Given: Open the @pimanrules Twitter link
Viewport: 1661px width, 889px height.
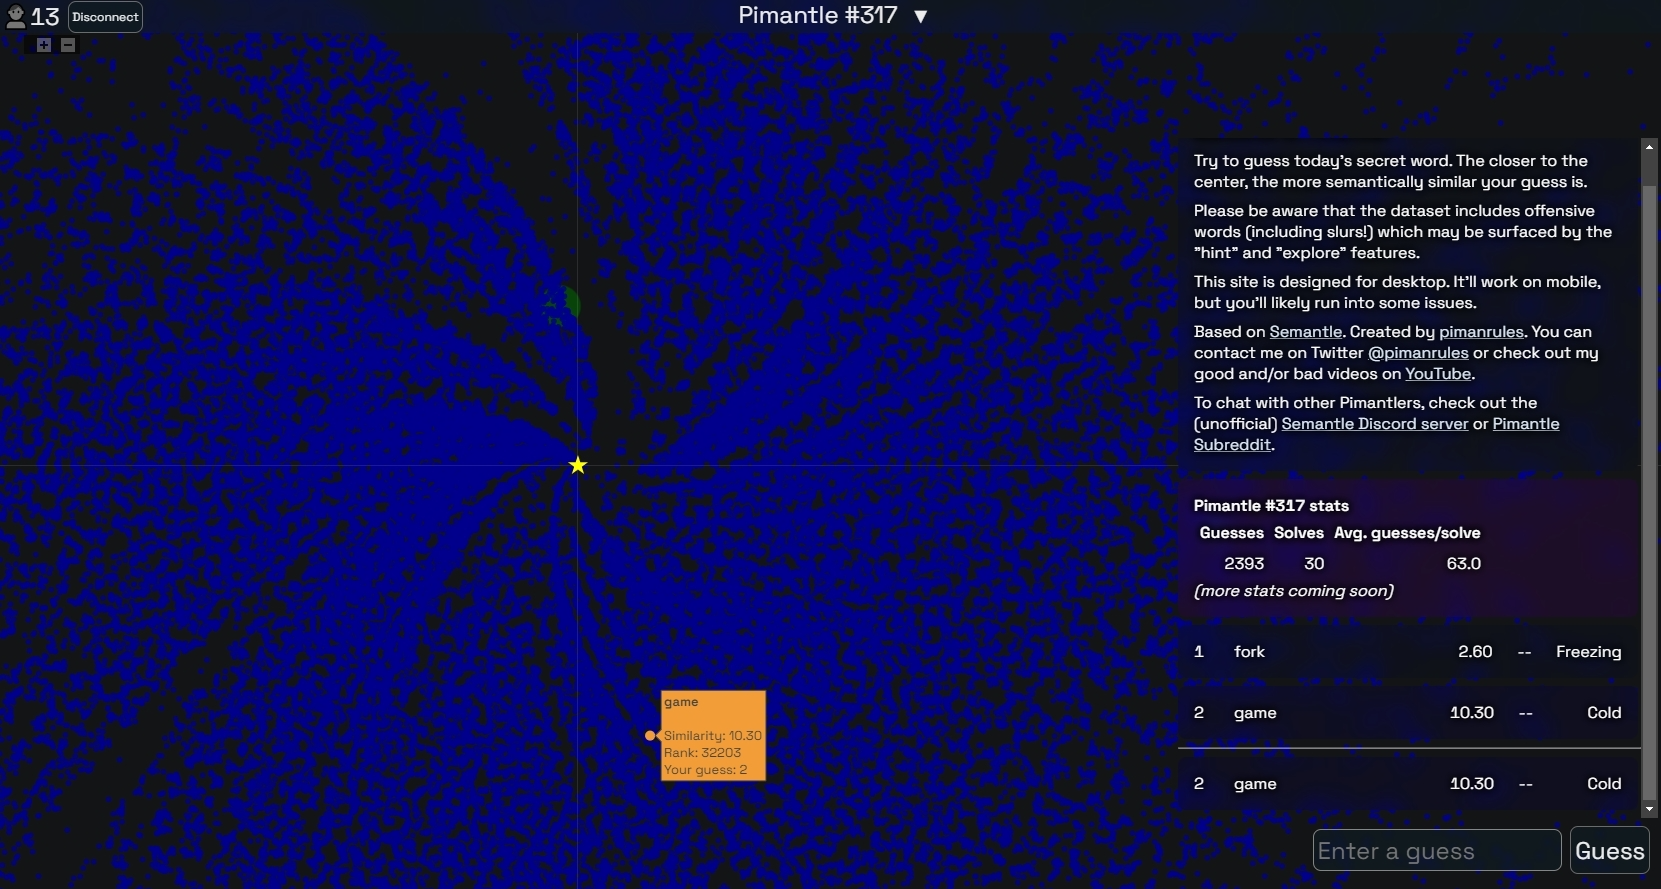Looking at the screenshot, I should coord(1418,353).
